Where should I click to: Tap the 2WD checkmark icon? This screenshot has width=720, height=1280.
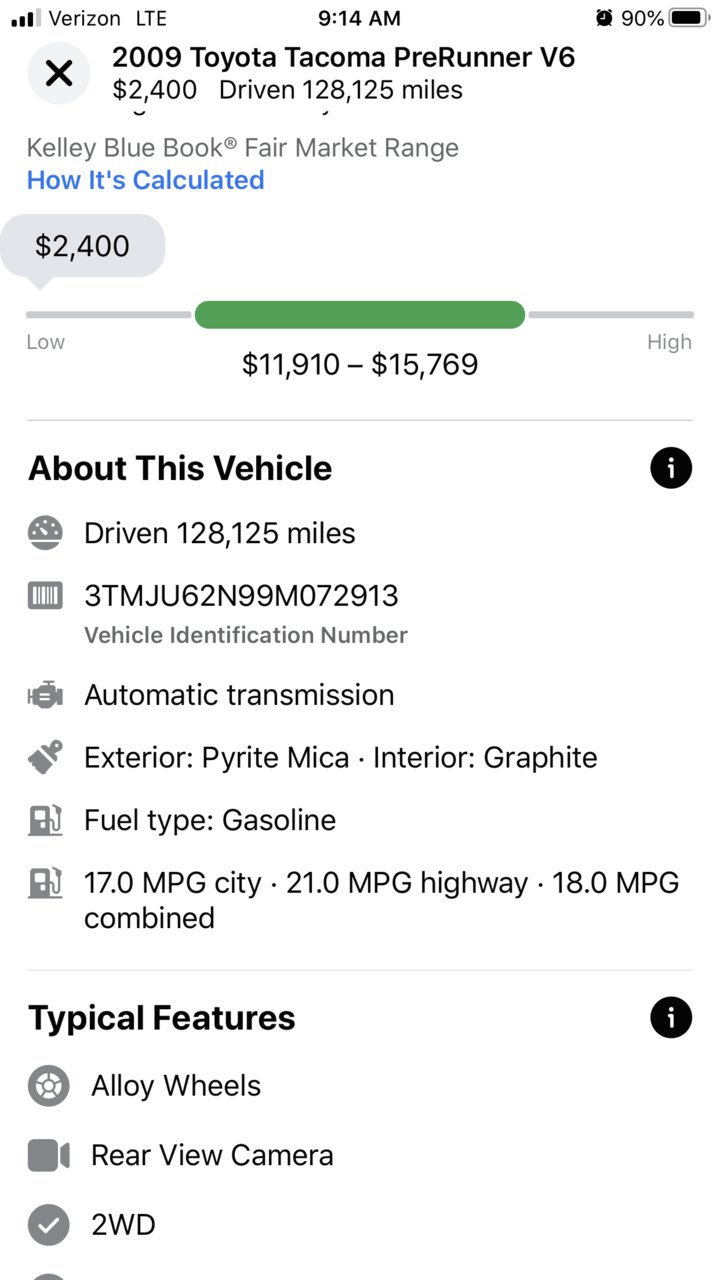(x=49, y=1225)
